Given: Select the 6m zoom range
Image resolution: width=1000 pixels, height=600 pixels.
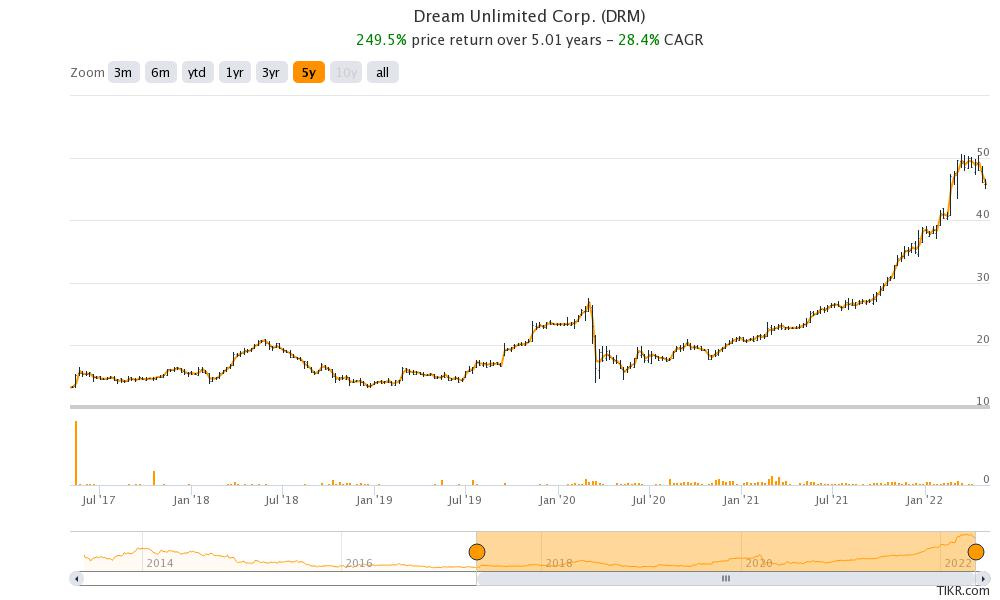Looking at the screenshot, I should [160, 73].
